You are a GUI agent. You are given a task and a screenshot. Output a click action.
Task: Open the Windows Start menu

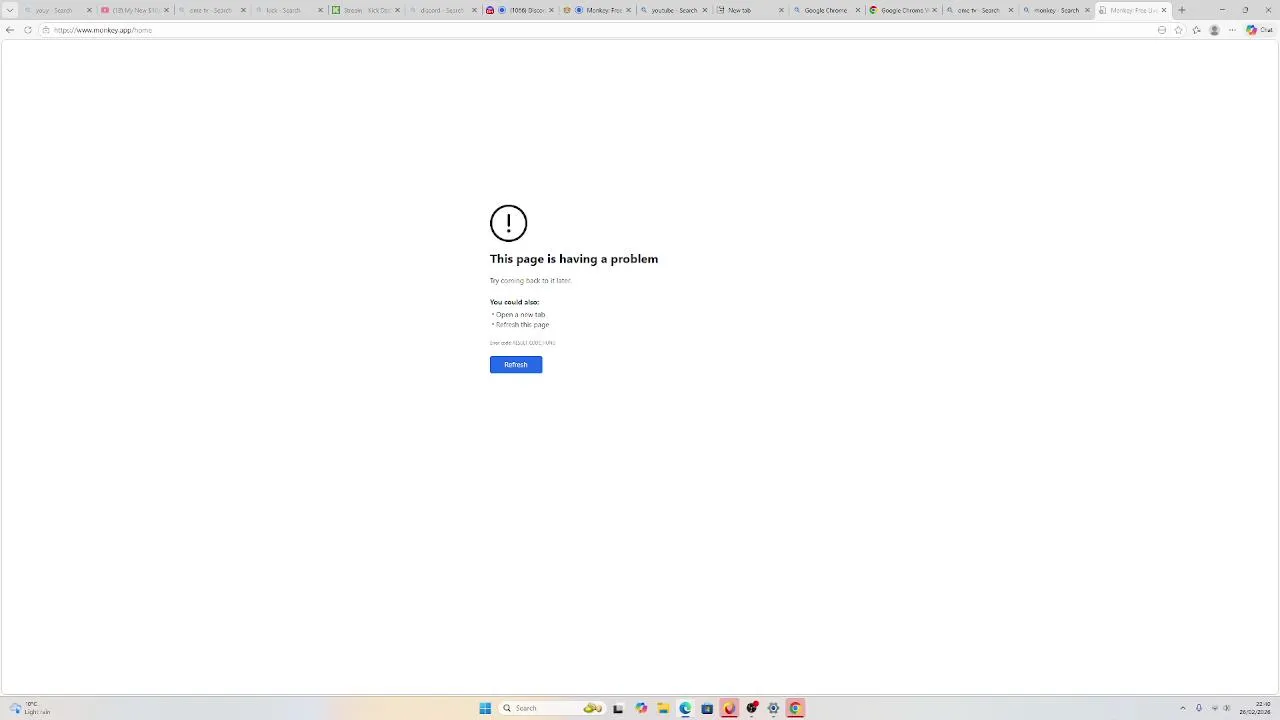(x=485, y=708)
